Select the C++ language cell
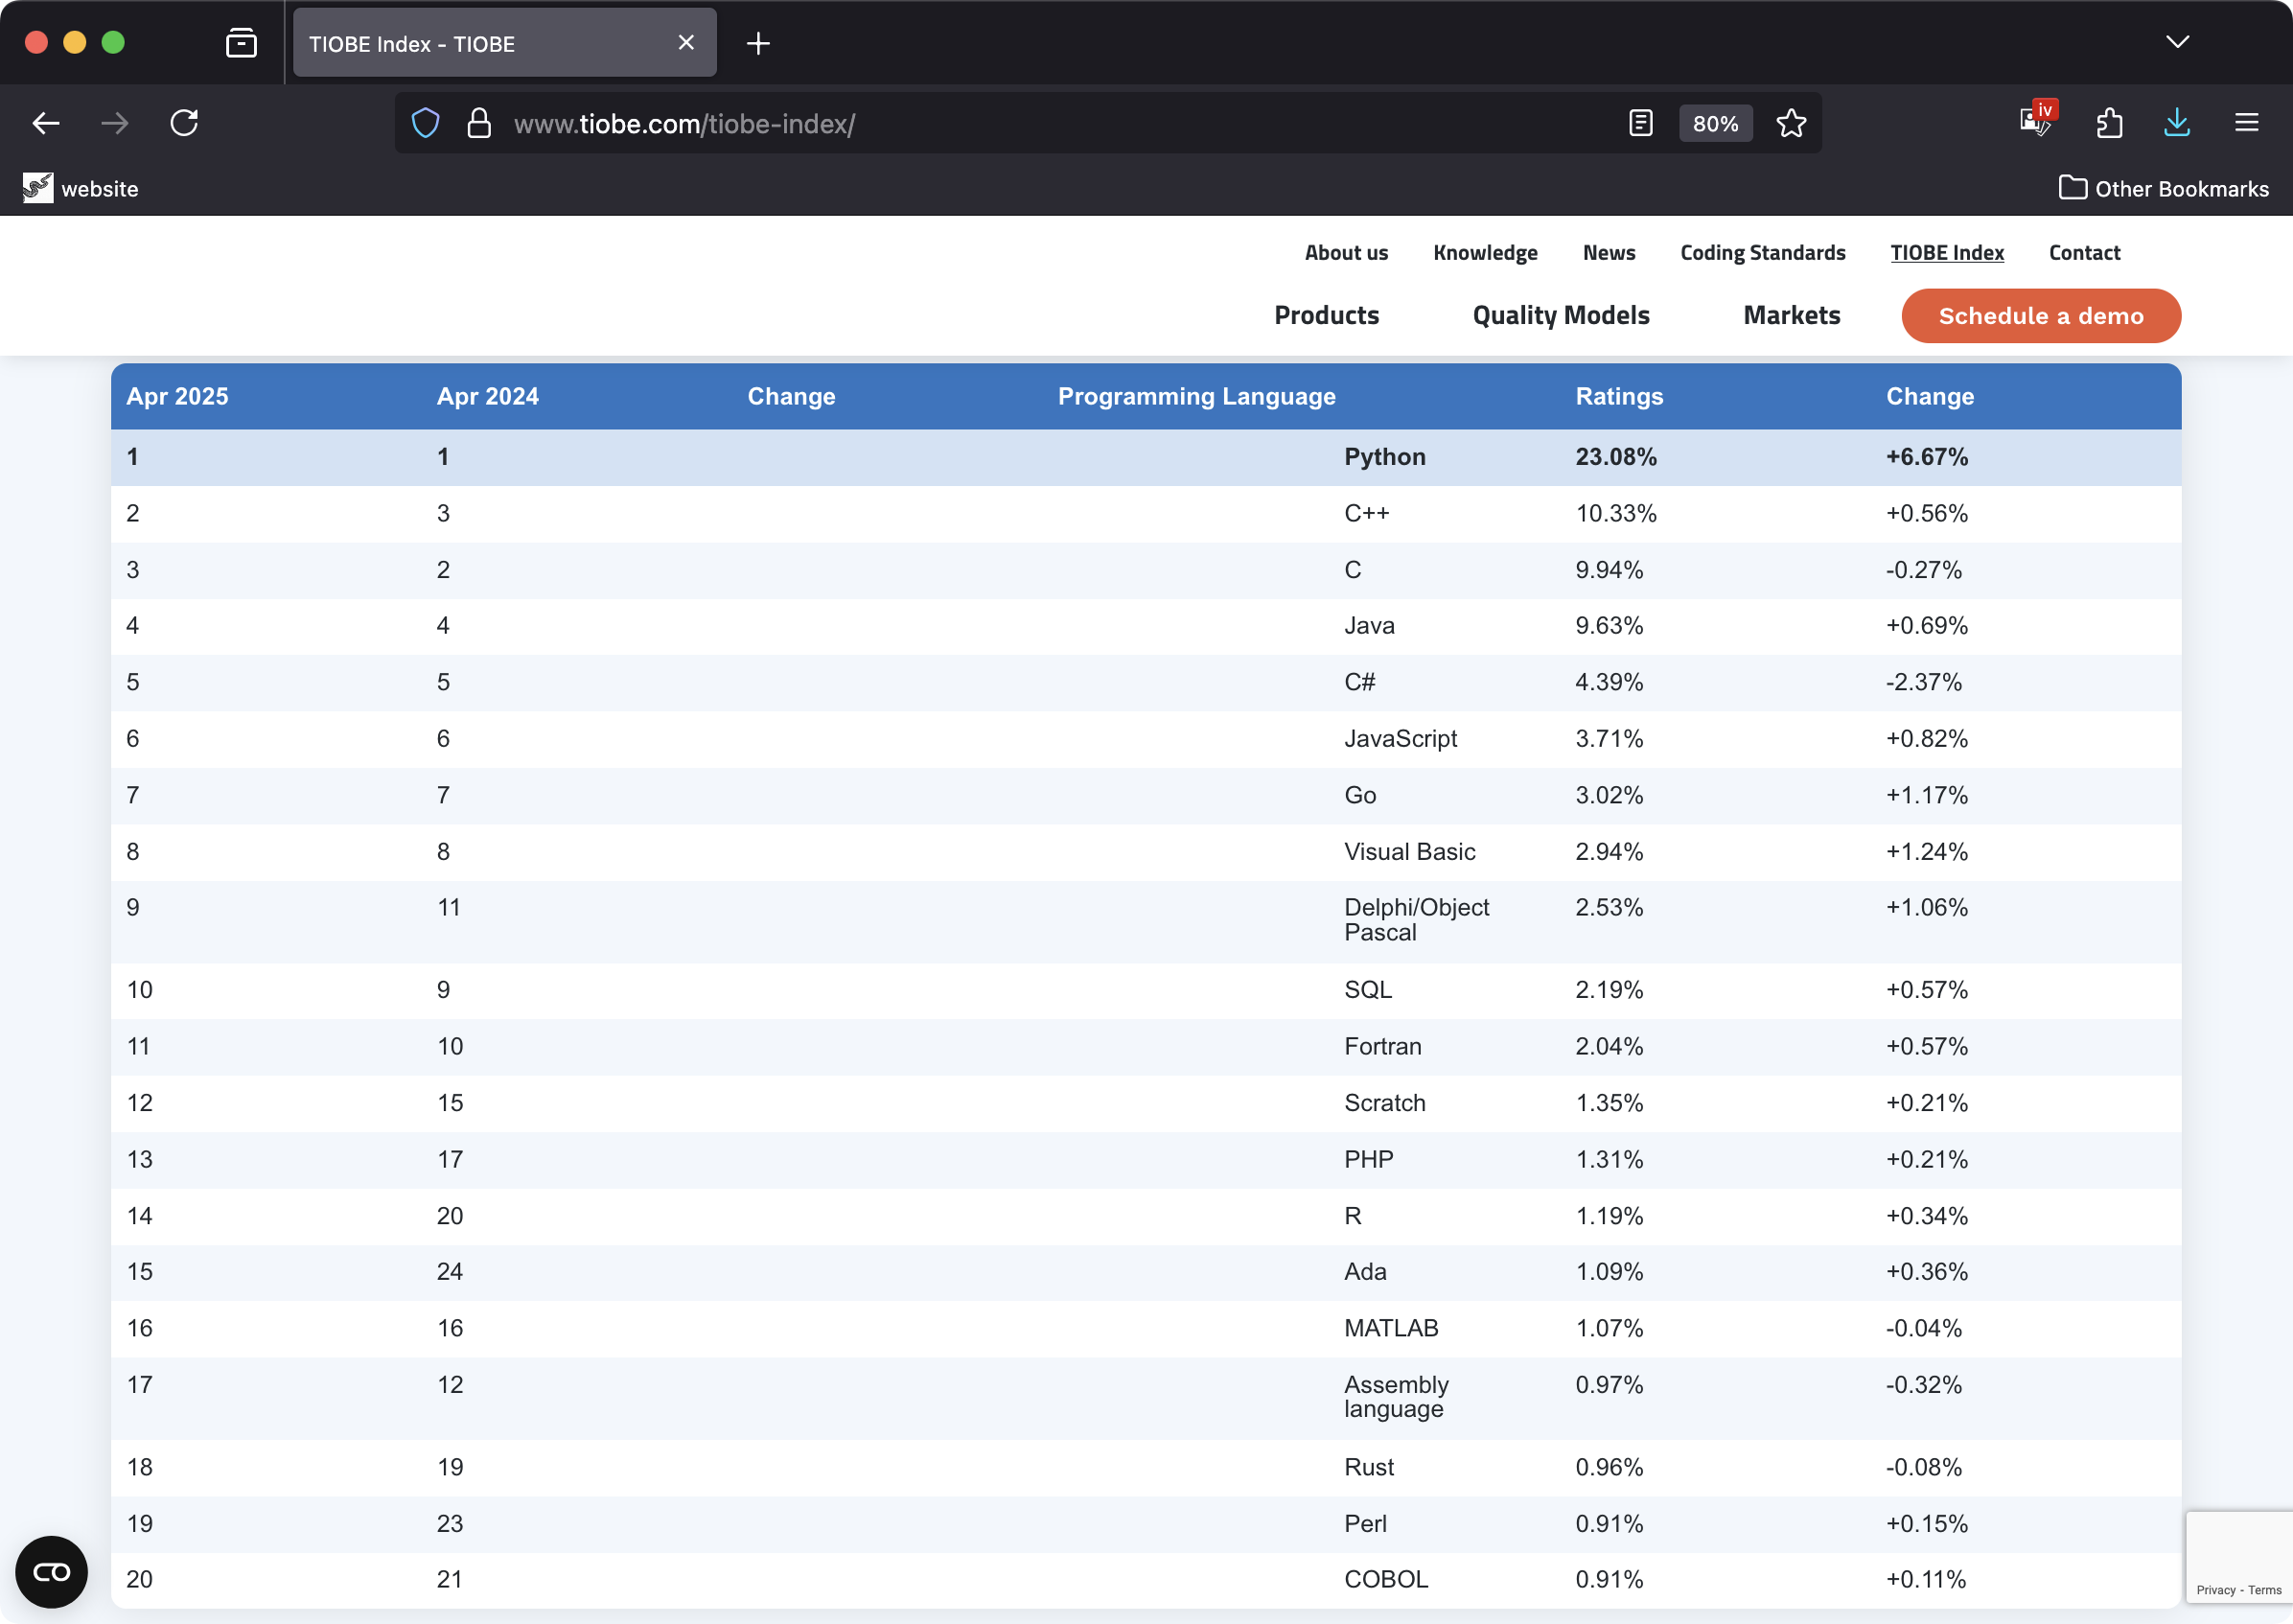This screenshot has width=2293, height=1624. (1366, 513)
